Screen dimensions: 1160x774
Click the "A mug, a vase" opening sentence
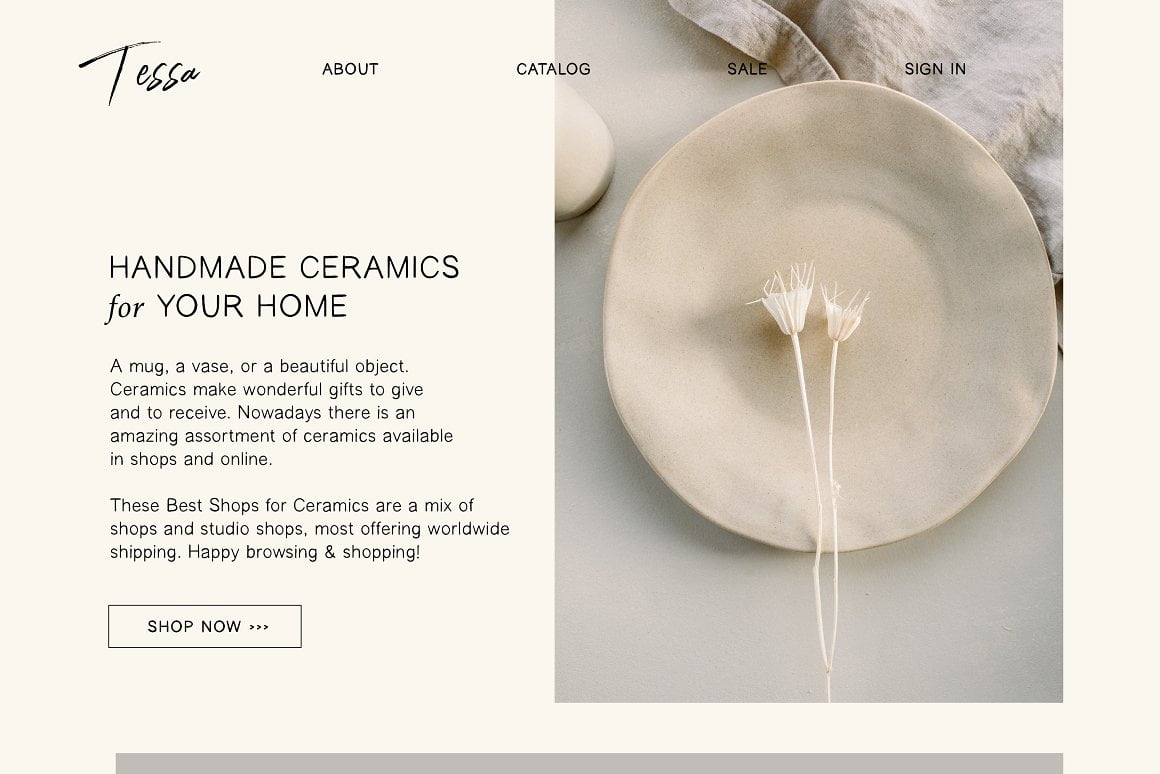pos(259,366)
